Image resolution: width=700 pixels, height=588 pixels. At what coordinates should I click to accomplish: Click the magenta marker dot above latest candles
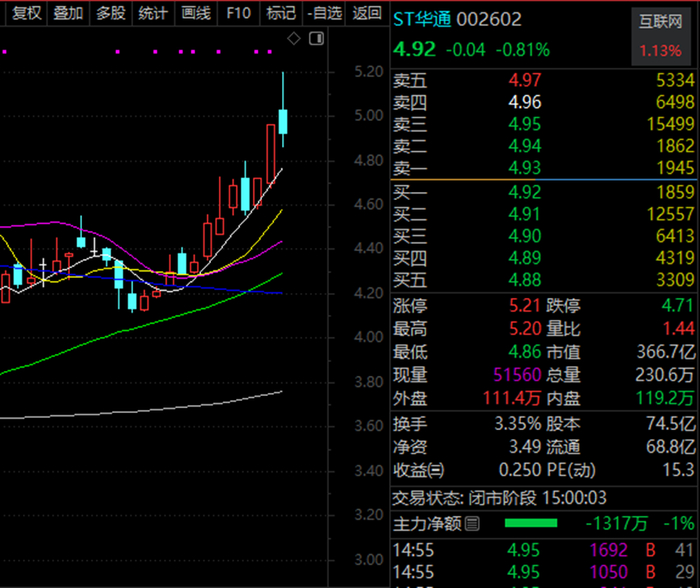pyautogui.click(x=270, y=52)
